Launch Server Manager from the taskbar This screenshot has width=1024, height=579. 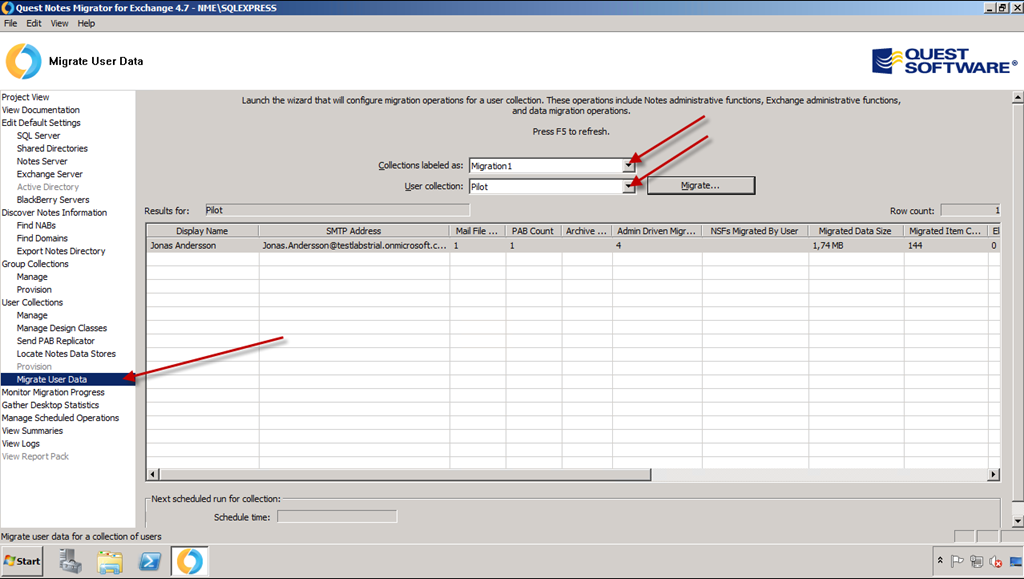(x=70, y=561)
